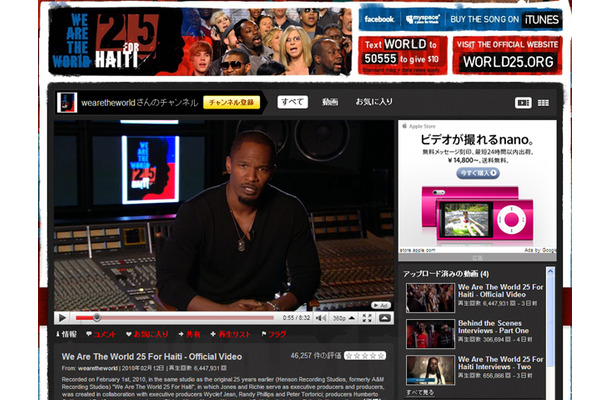
Task: Open the Official Video thumbnail in the sidebar
Action: tap(430, 298)
